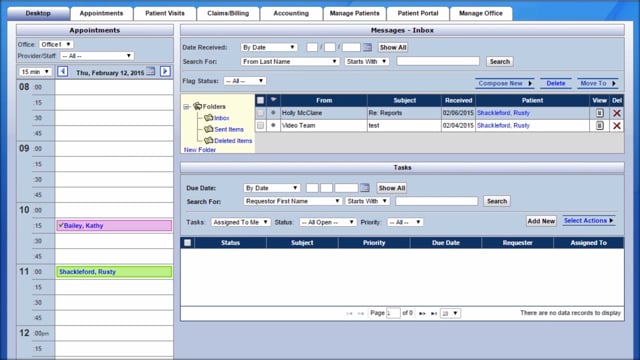Open the Manage Patients tab
Viewport: 640px width, 360px height.
pos(354,13)
